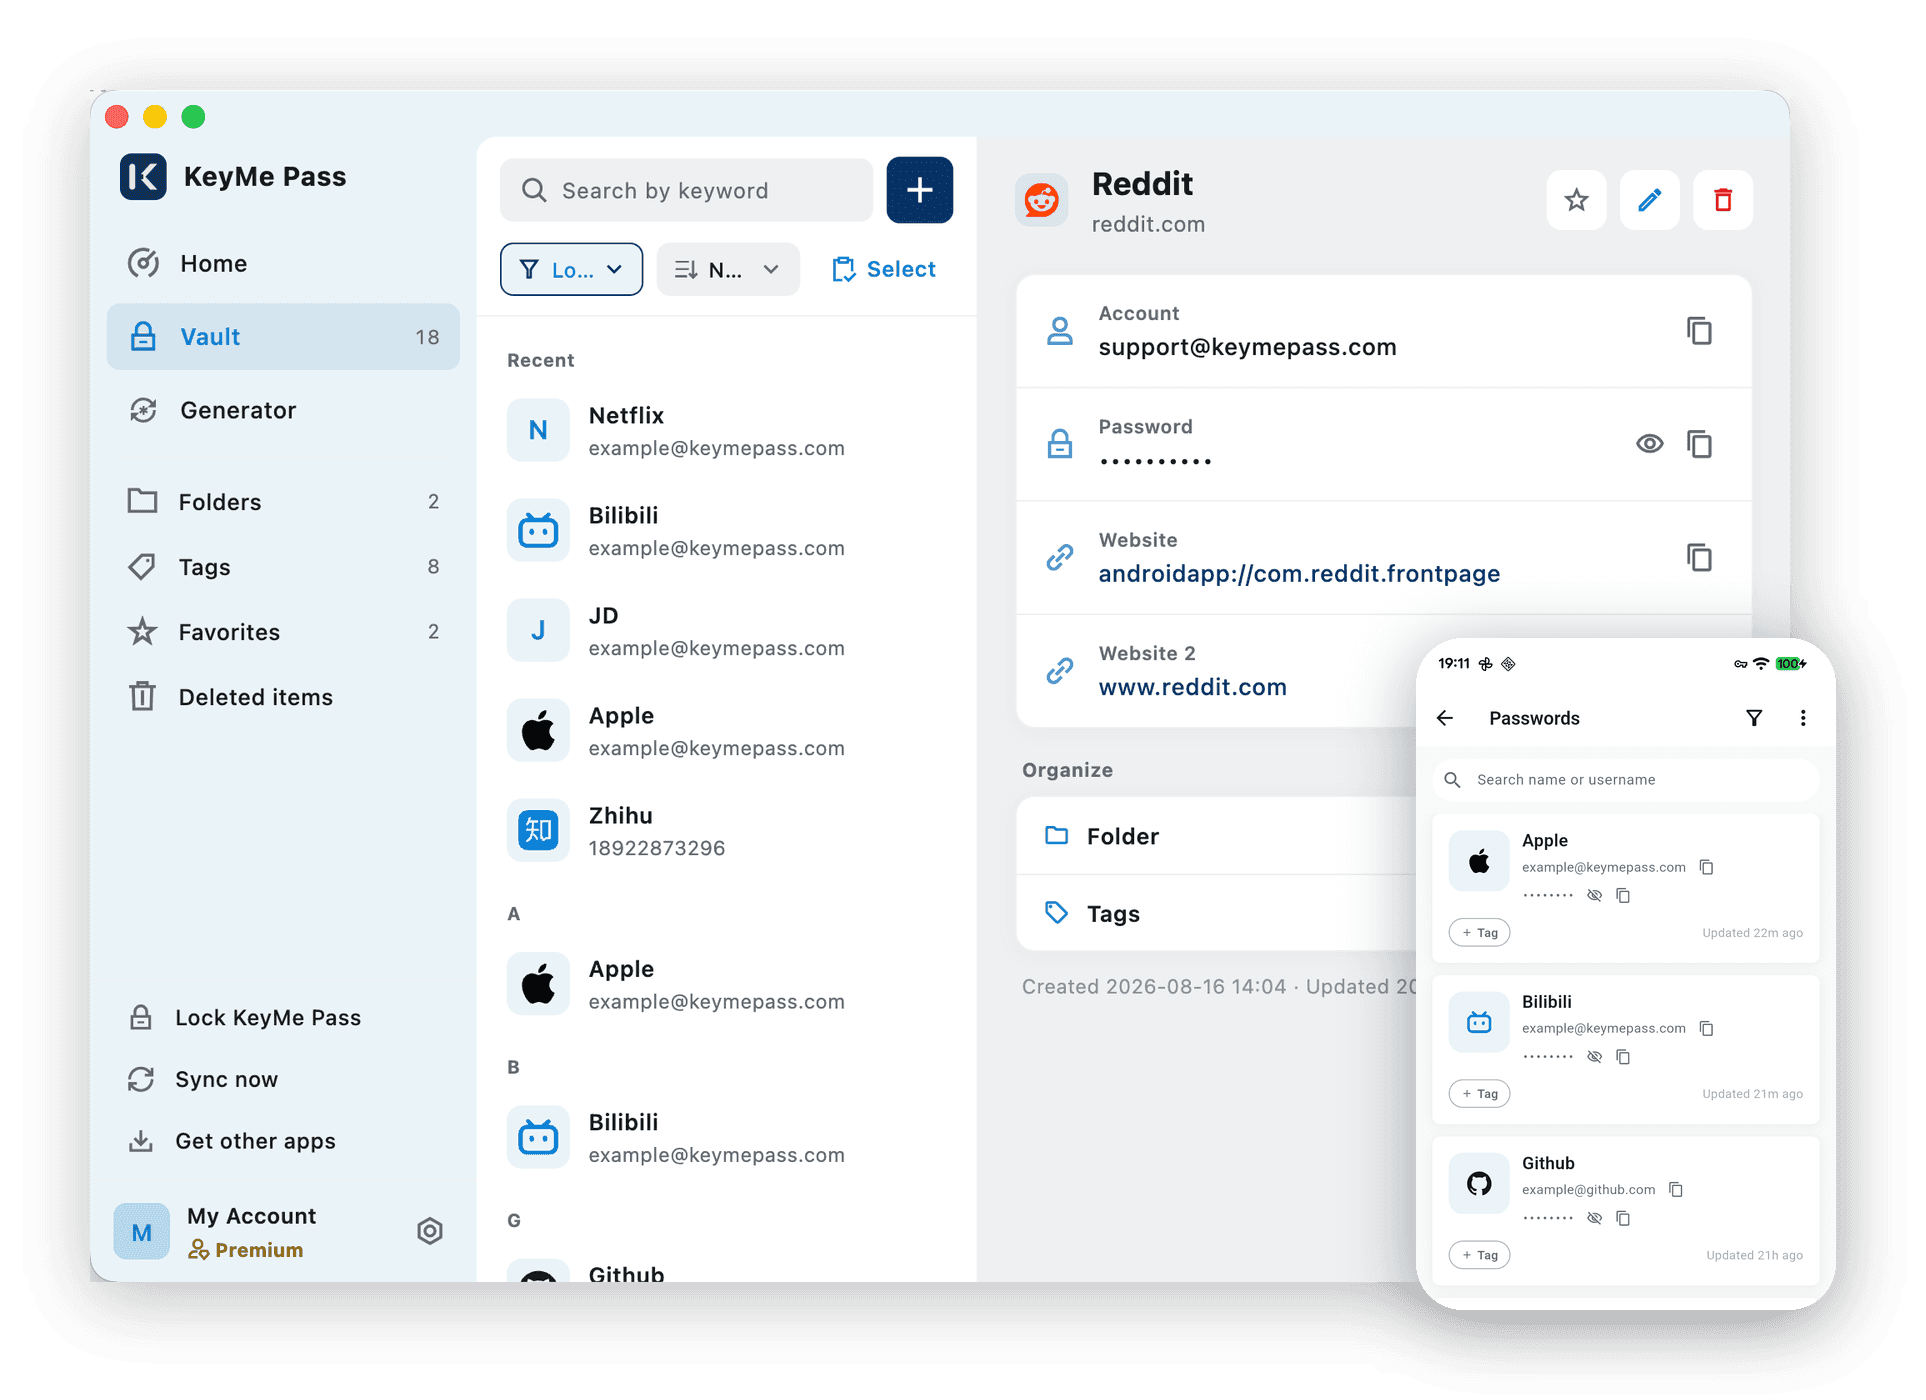
Task: Mark Reddit as favorite with star
Action: (1576, 200)
